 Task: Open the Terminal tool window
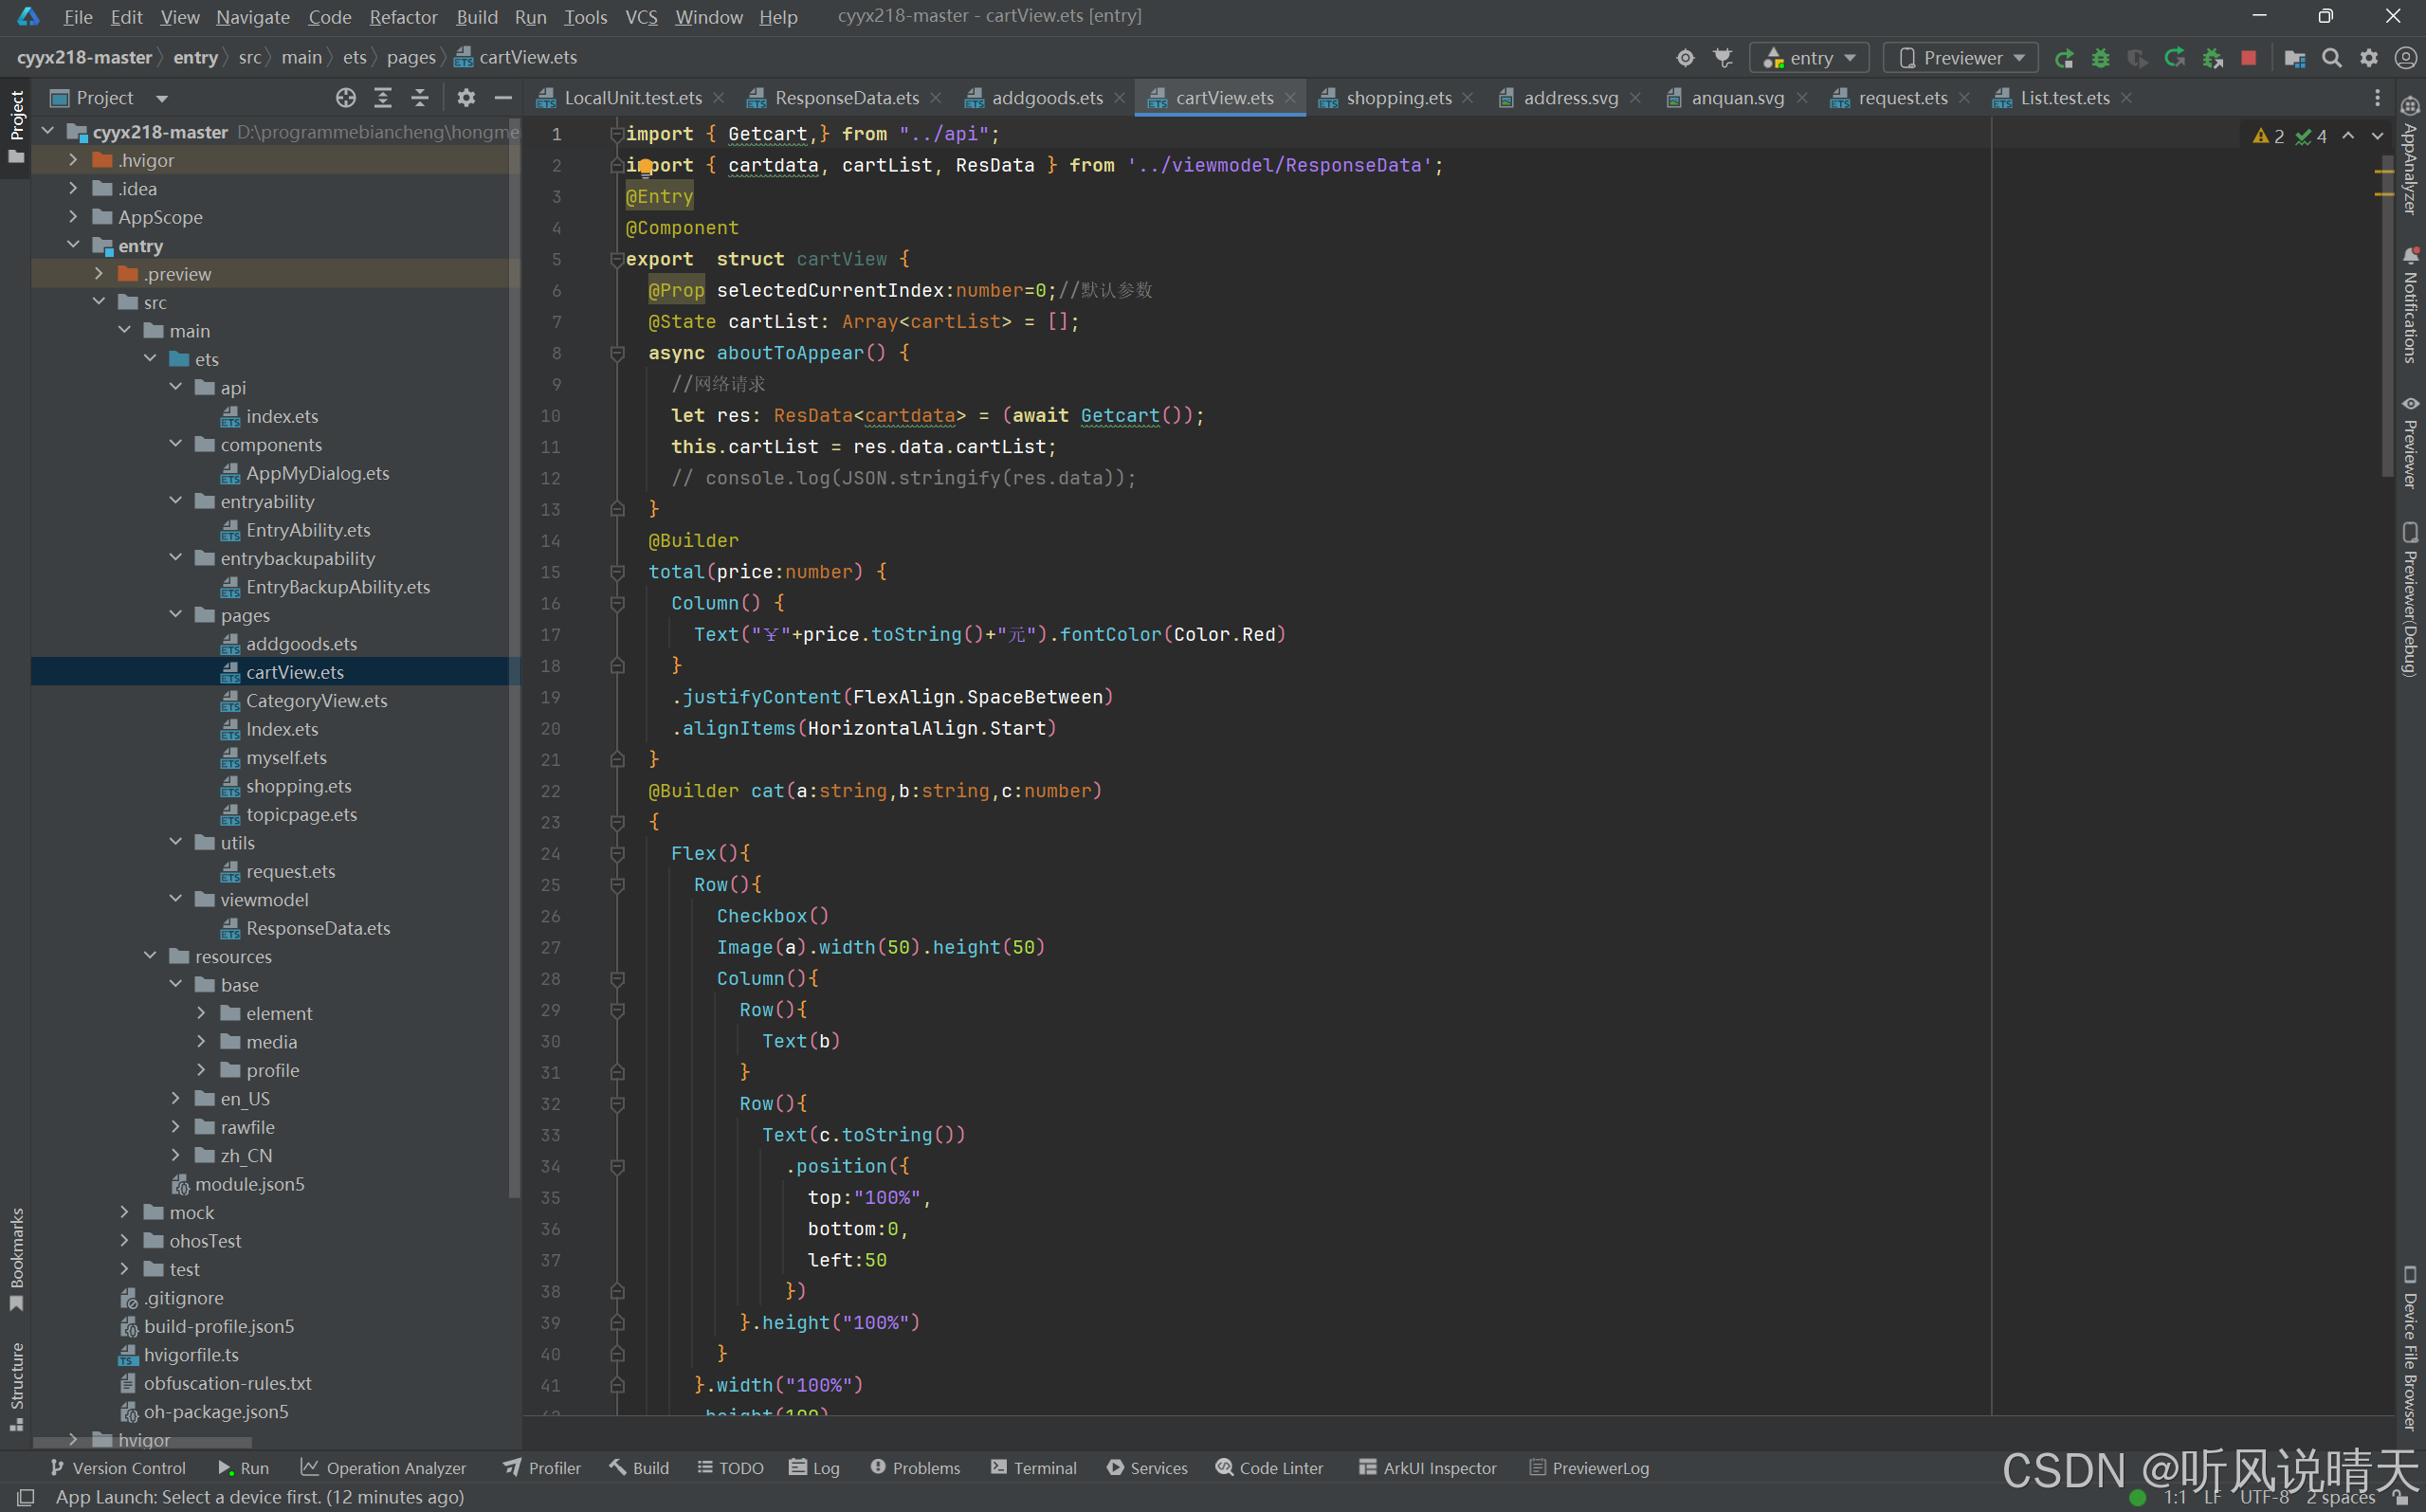(x=1034, y=1467)
